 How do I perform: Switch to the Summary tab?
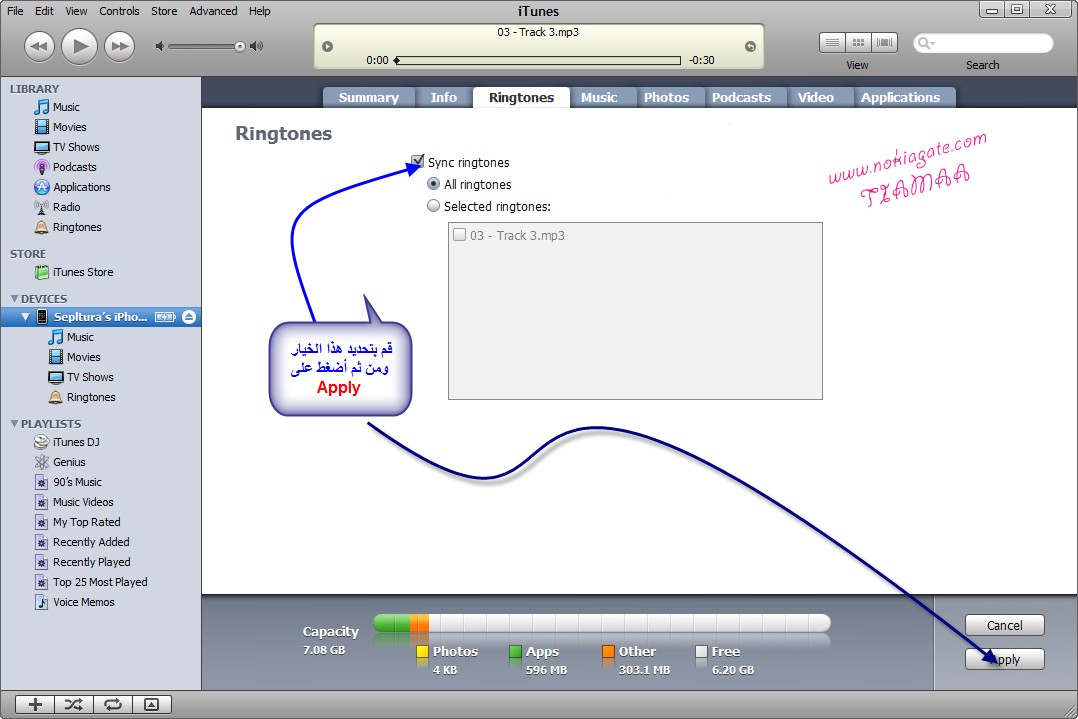[368, 98]
